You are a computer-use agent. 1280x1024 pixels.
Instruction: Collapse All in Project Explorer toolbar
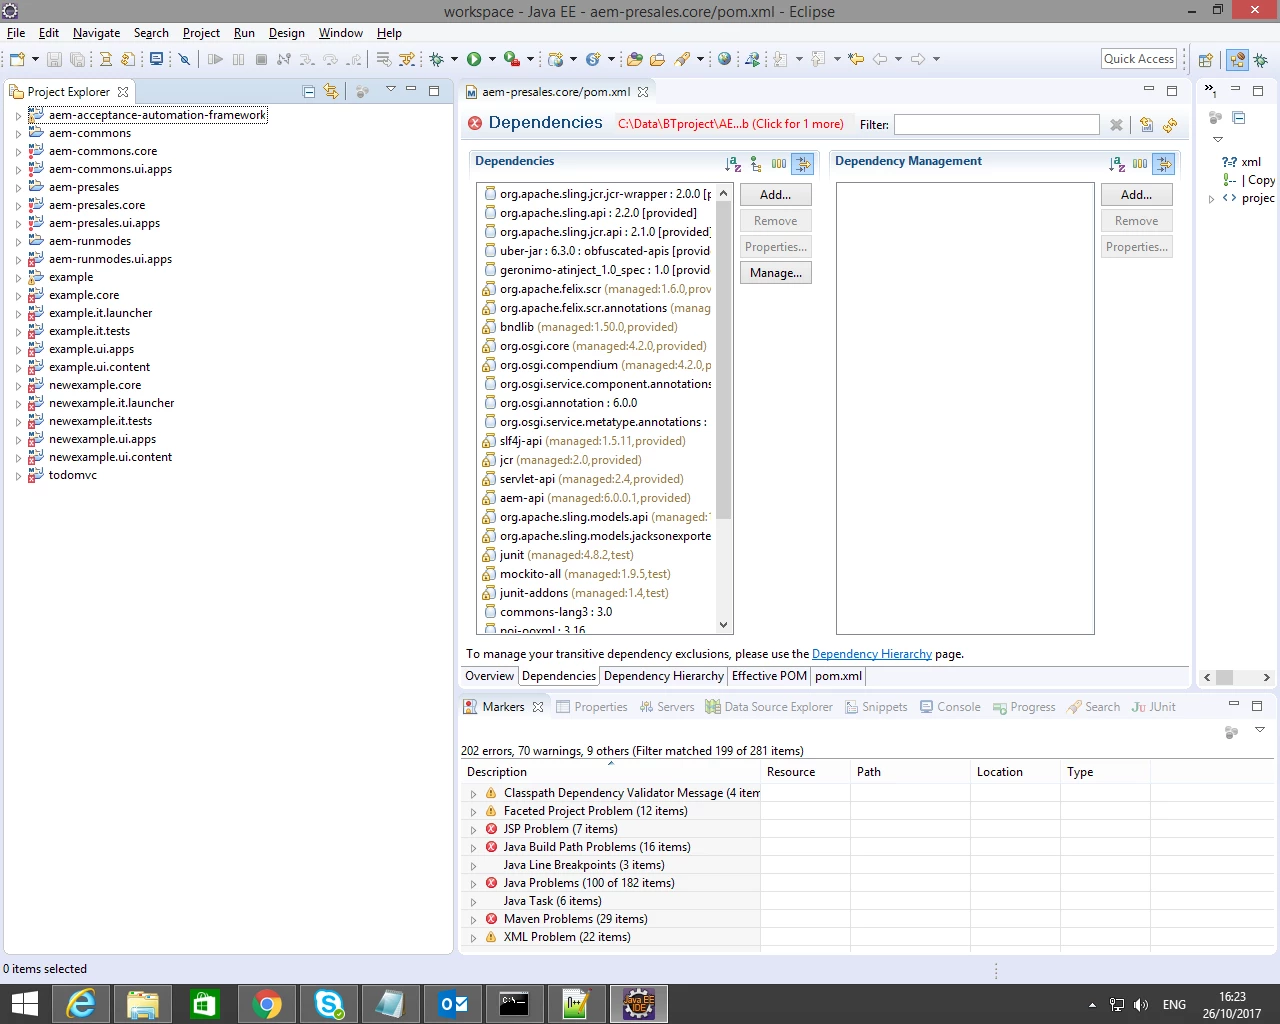309,91
